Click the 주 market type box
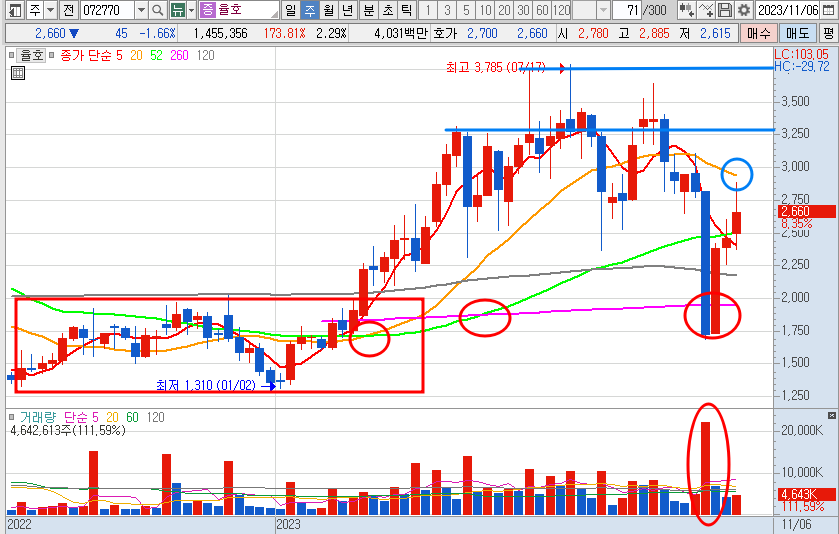 click(35, 10)
